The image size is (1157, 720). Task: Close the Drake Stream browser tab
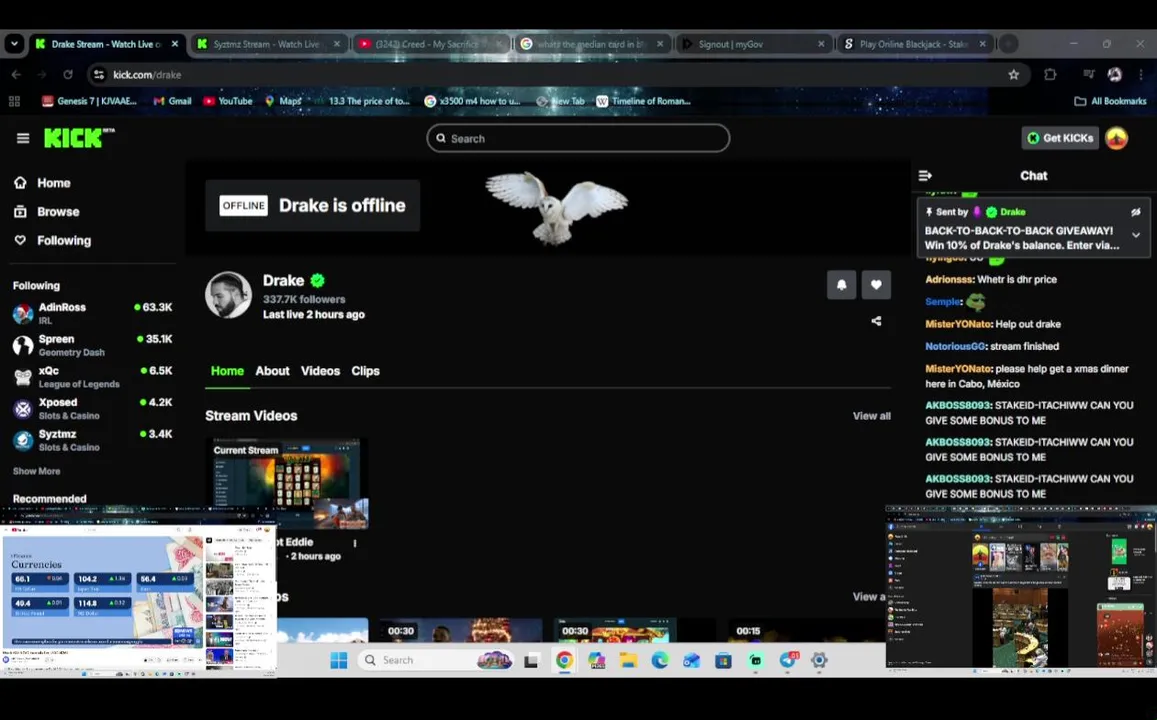[175, 44]
